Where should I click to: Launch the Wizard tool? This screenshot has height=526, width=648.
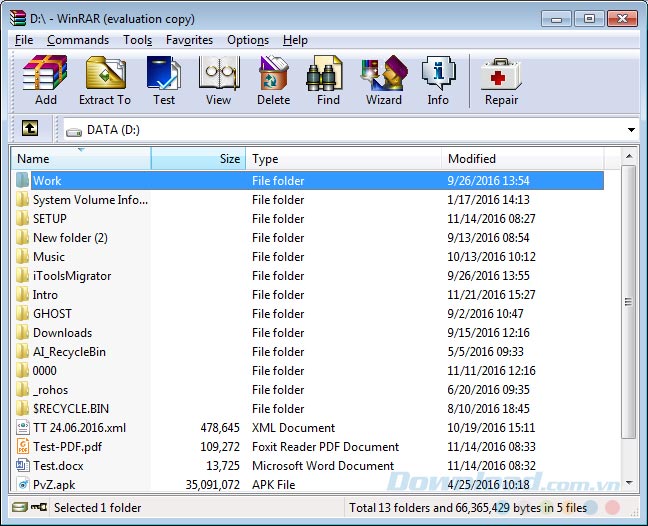(x=383, y=80)
